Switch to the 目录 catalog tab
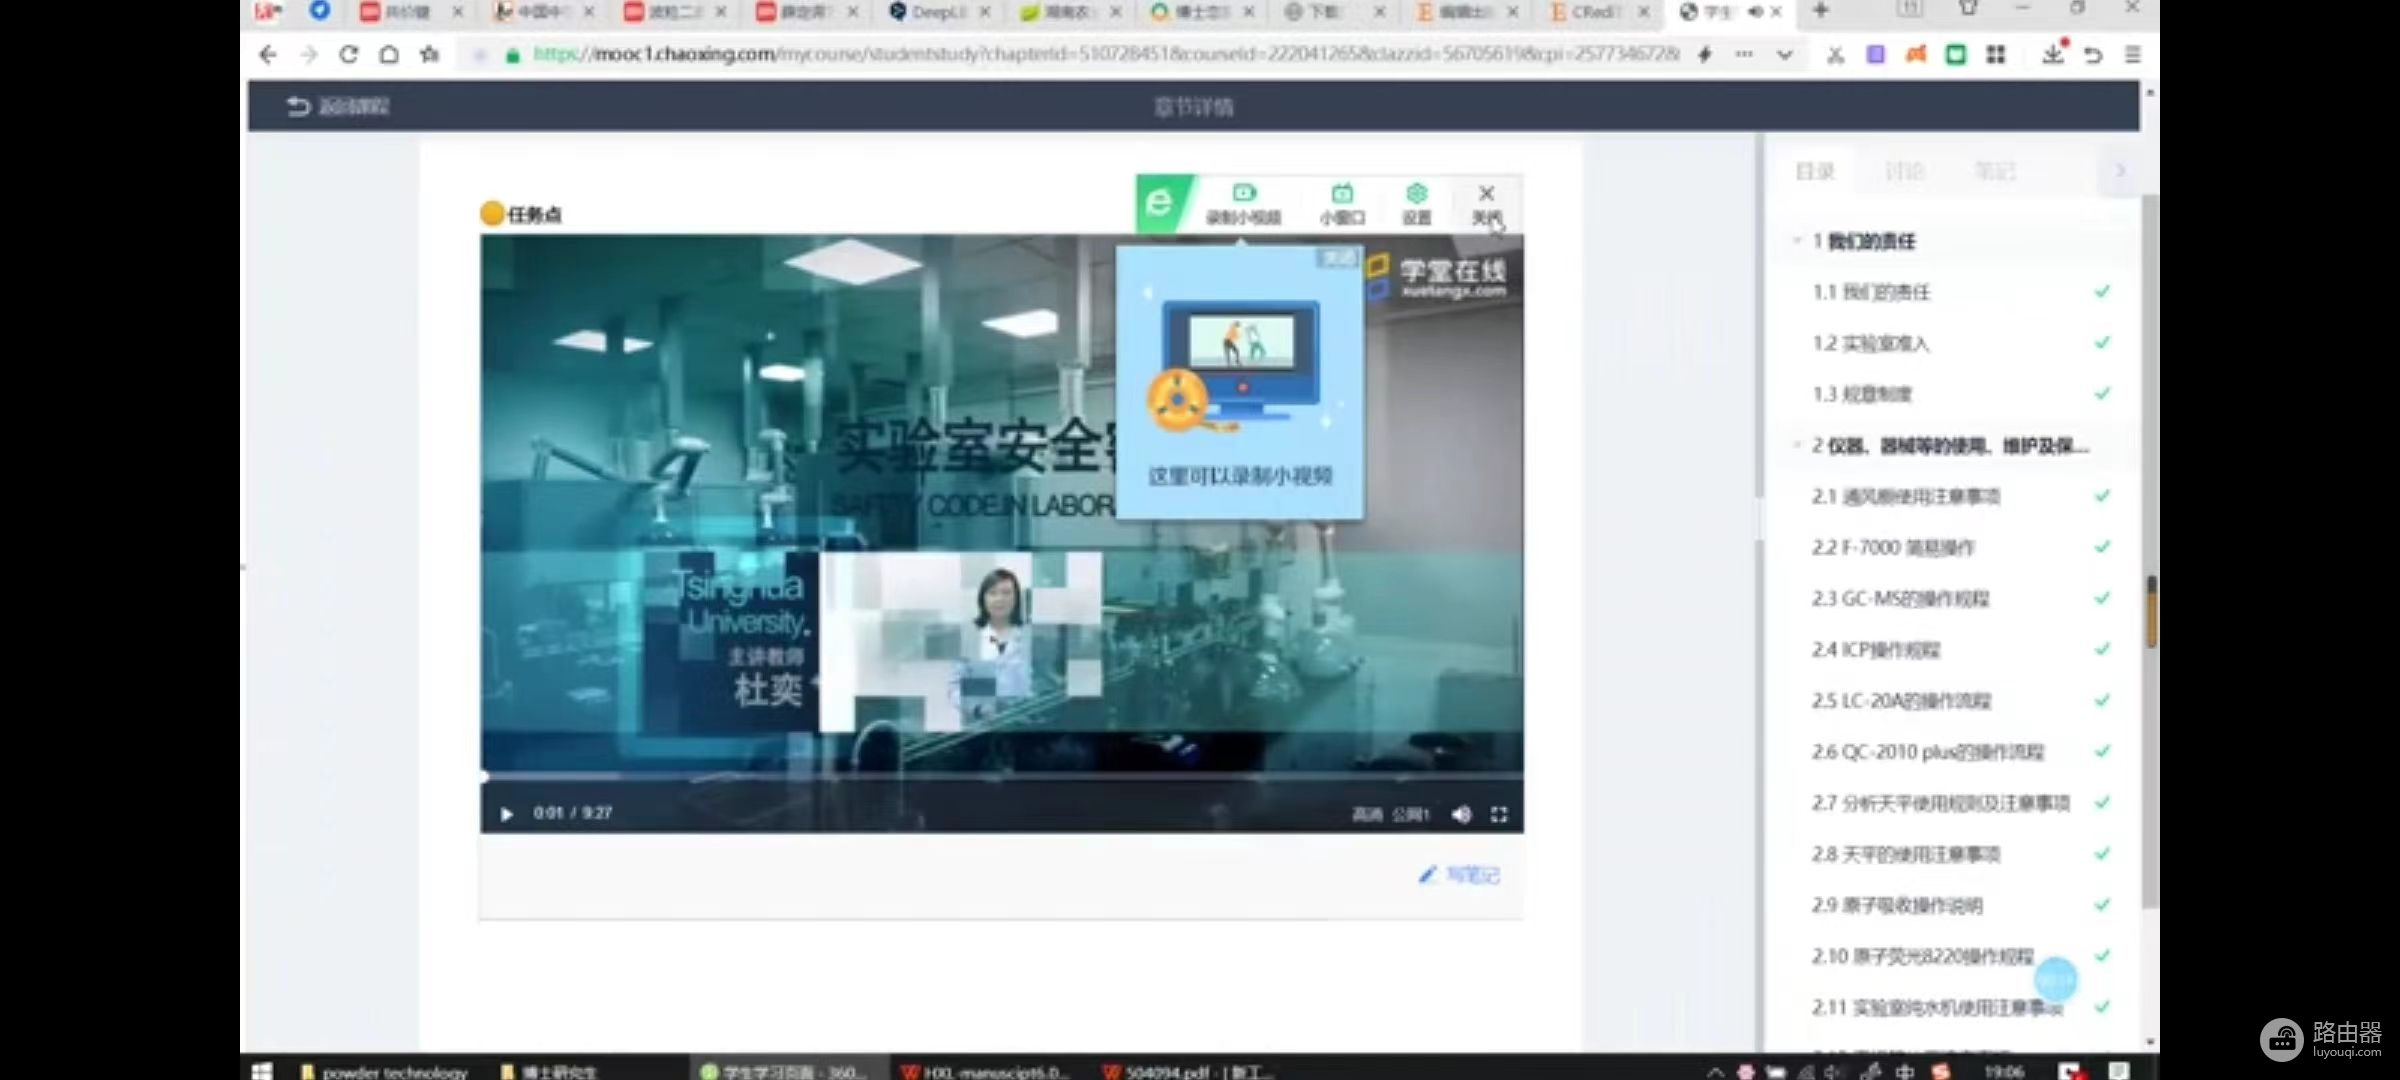 (x=1814, y=171)
